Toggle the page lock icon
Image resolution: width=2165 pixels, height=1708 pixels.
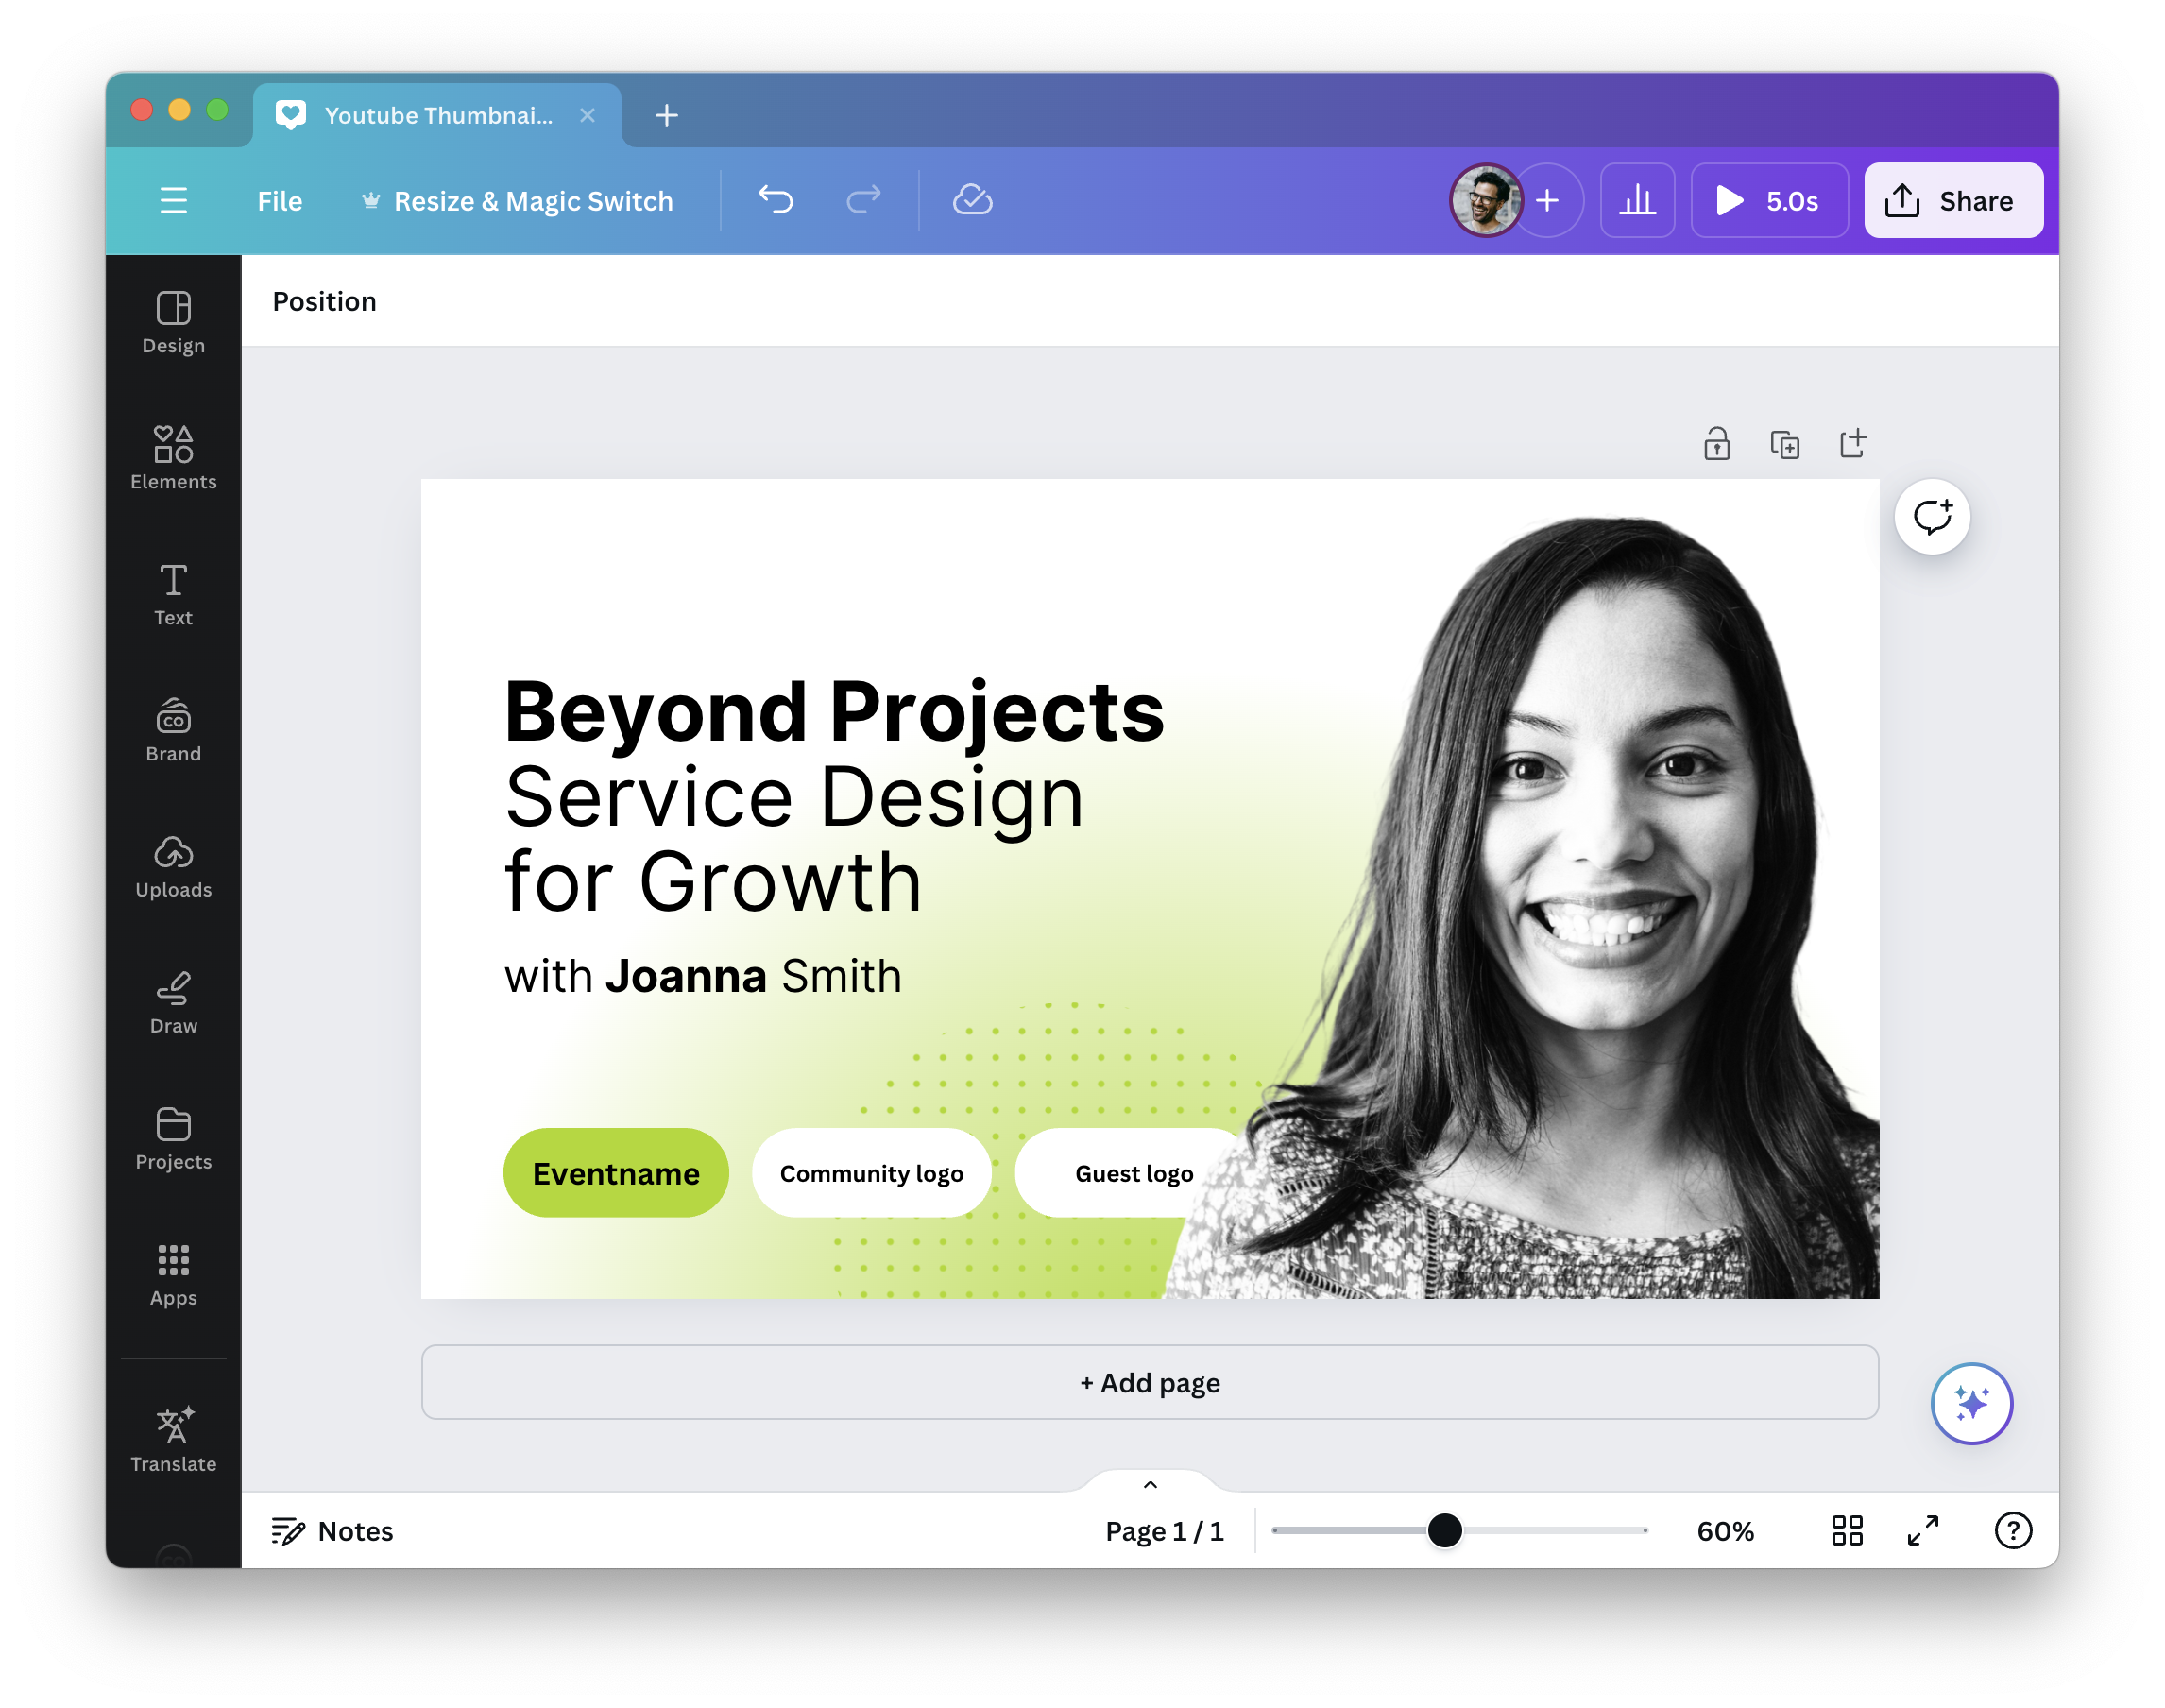(1716, 443)
